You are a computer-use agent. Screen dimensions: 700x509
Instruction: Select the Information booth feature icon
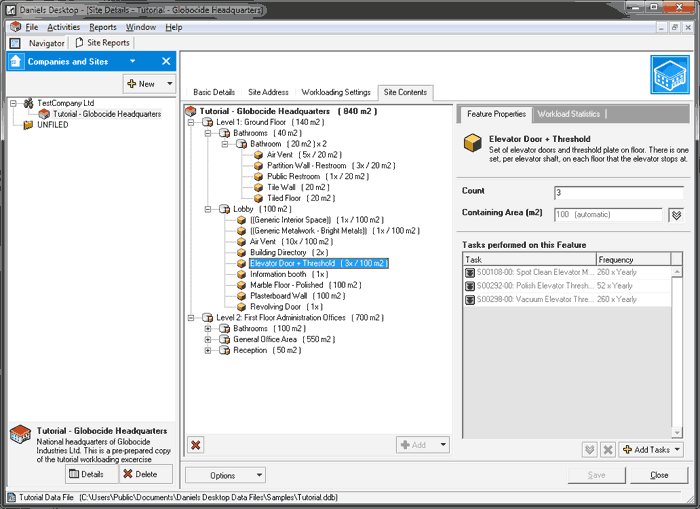(242, 274)
